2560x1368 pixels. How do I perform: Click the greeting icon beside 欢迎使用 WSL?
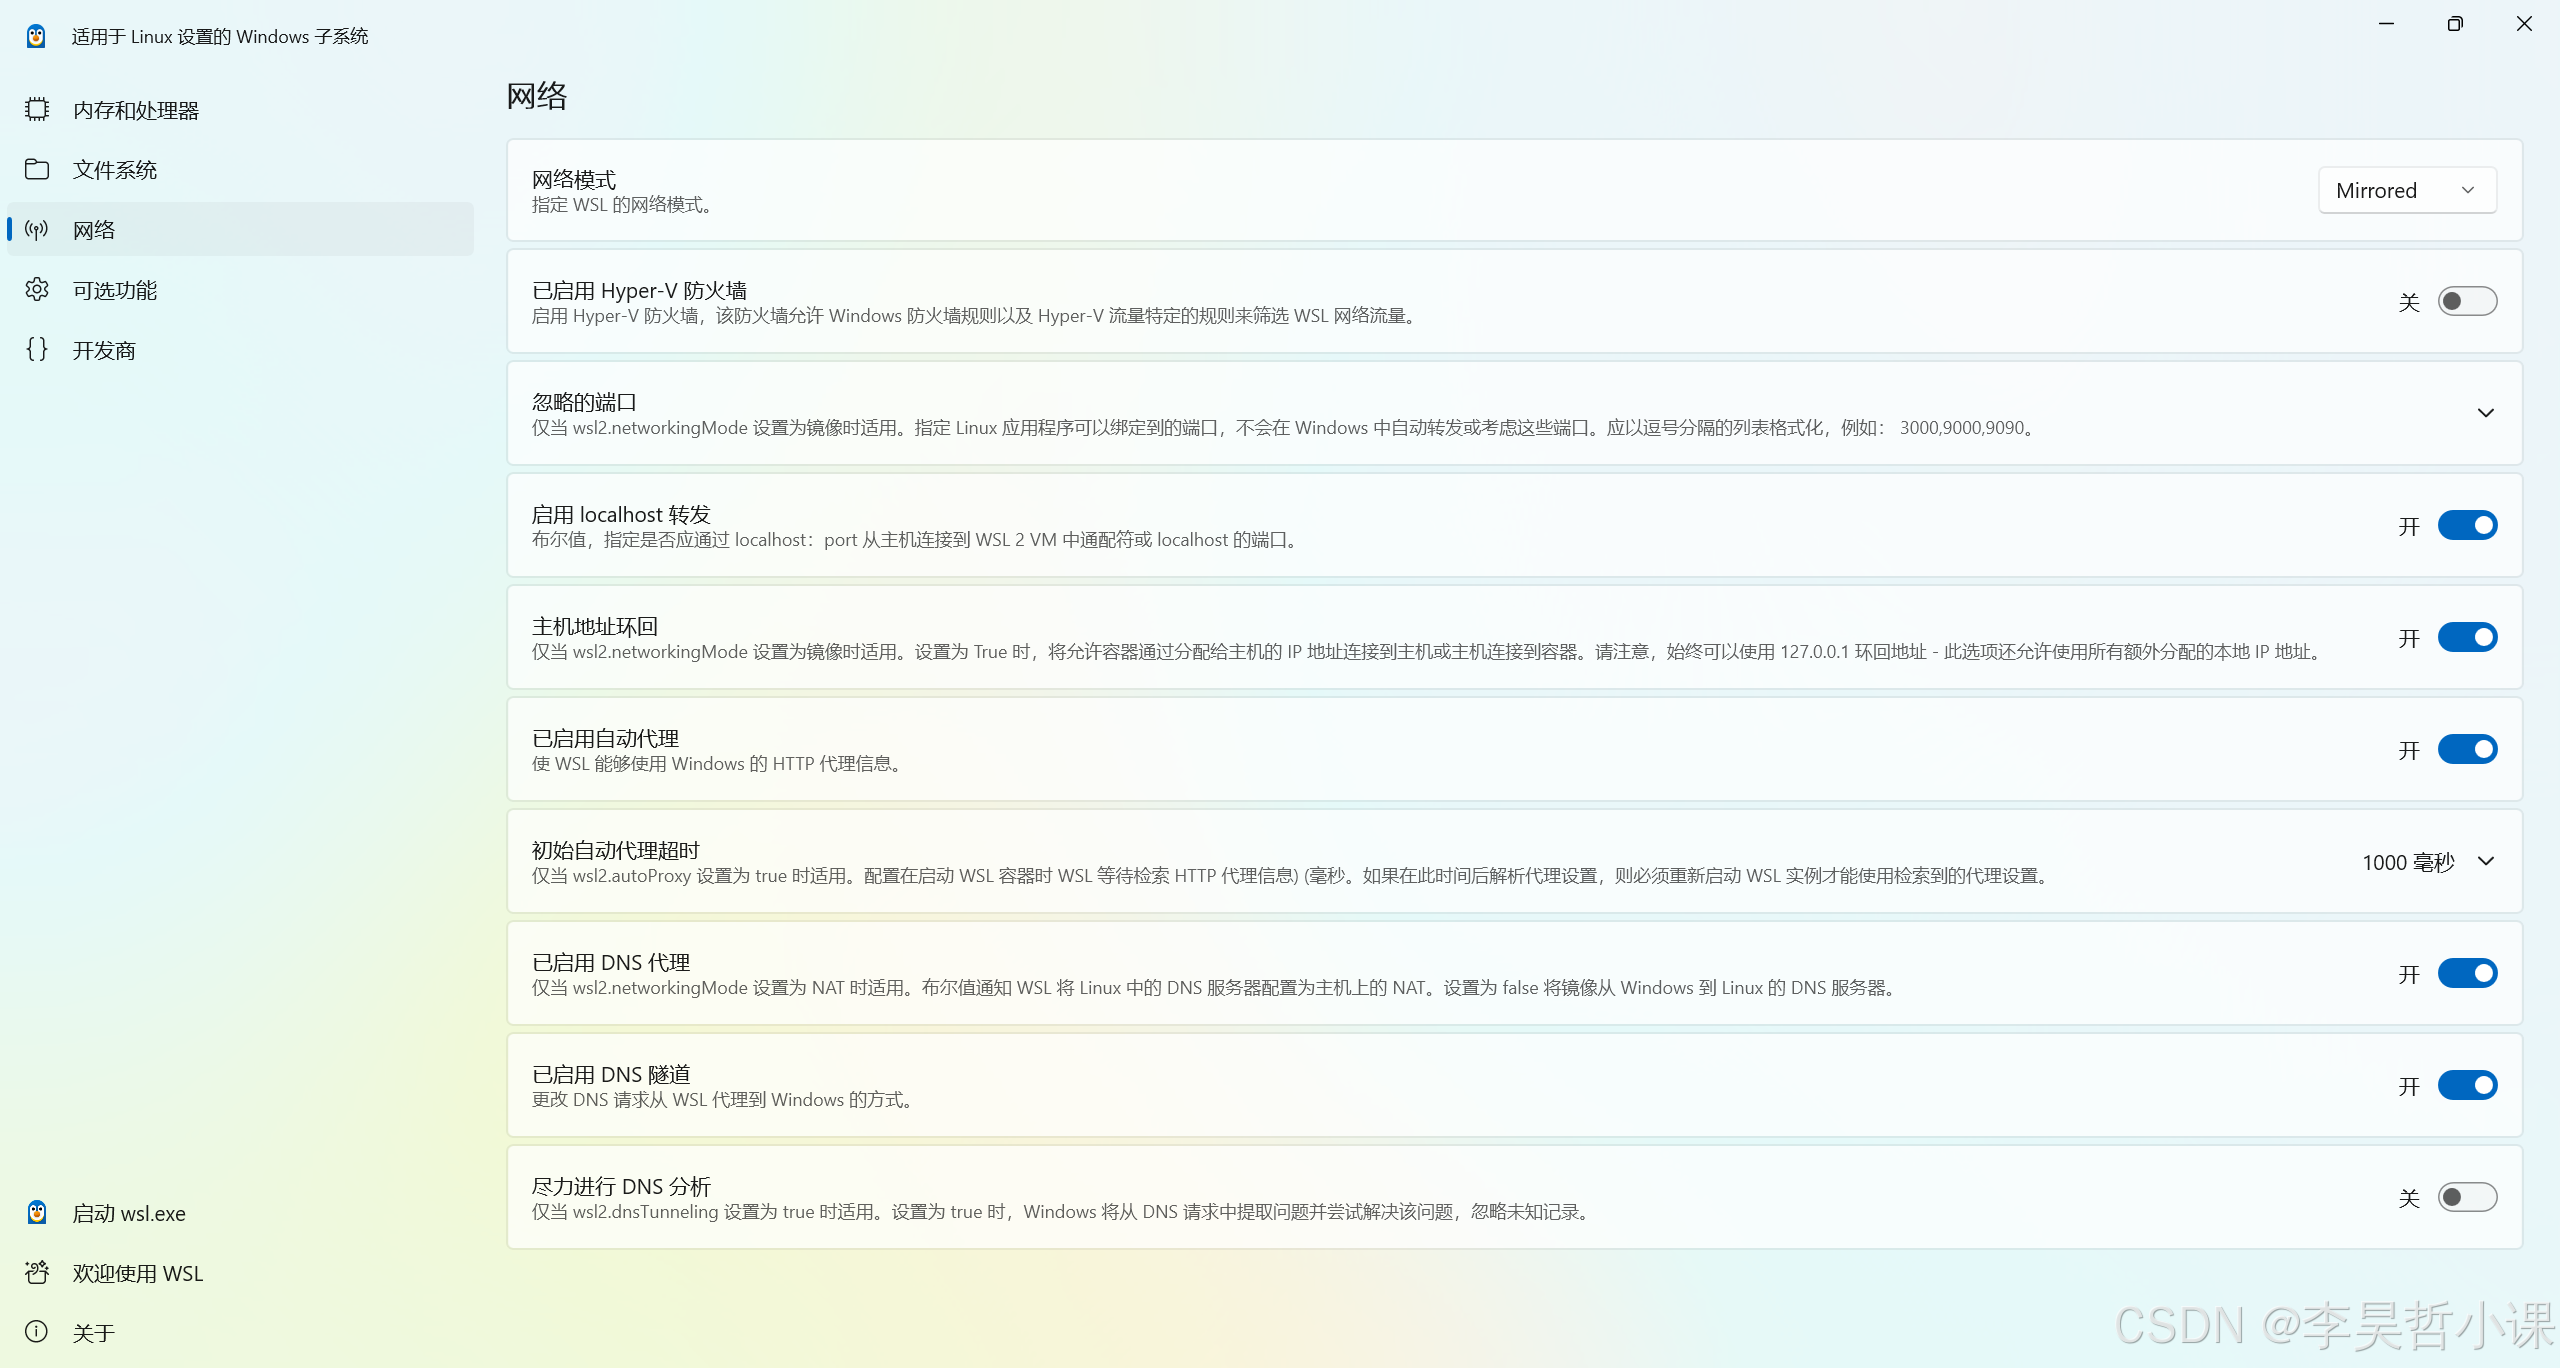(36, 1272)
